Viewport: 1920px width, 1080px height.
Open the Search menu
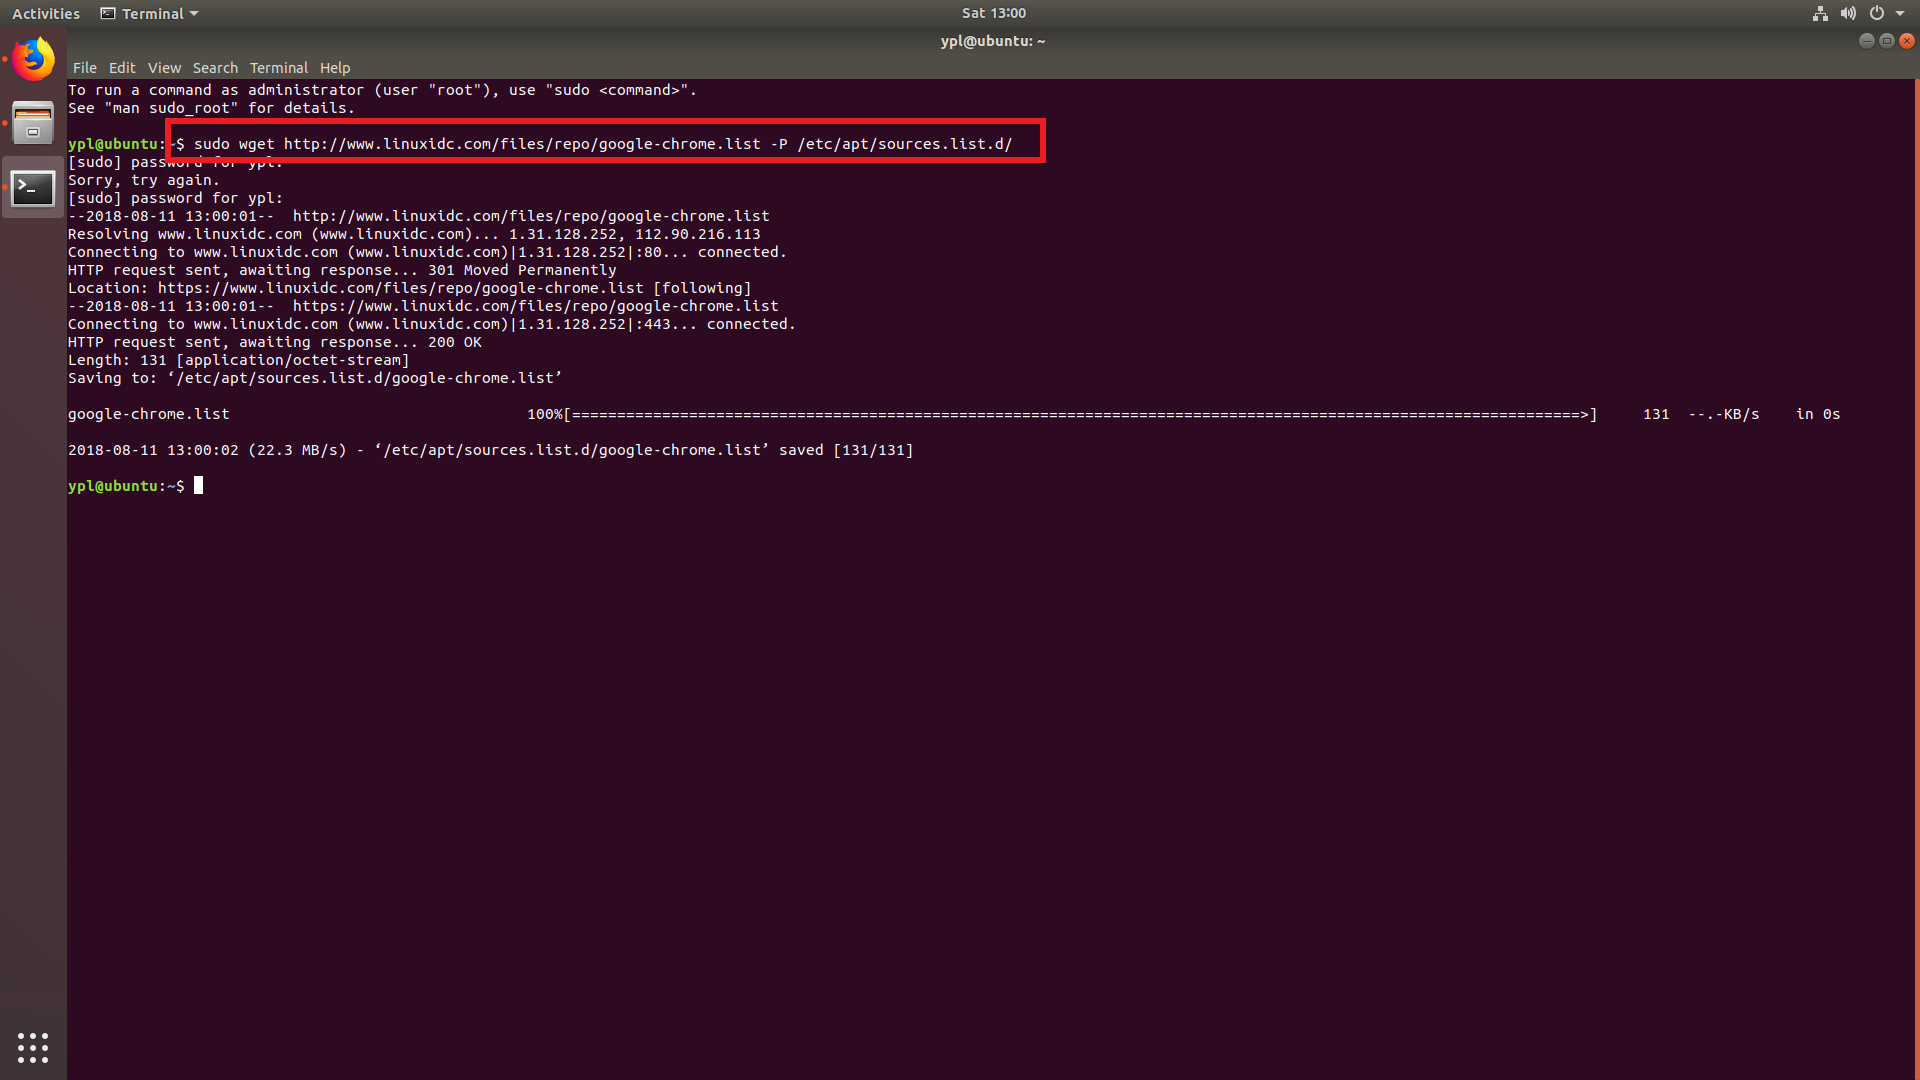pyautogui.click(x=215, y=68)
